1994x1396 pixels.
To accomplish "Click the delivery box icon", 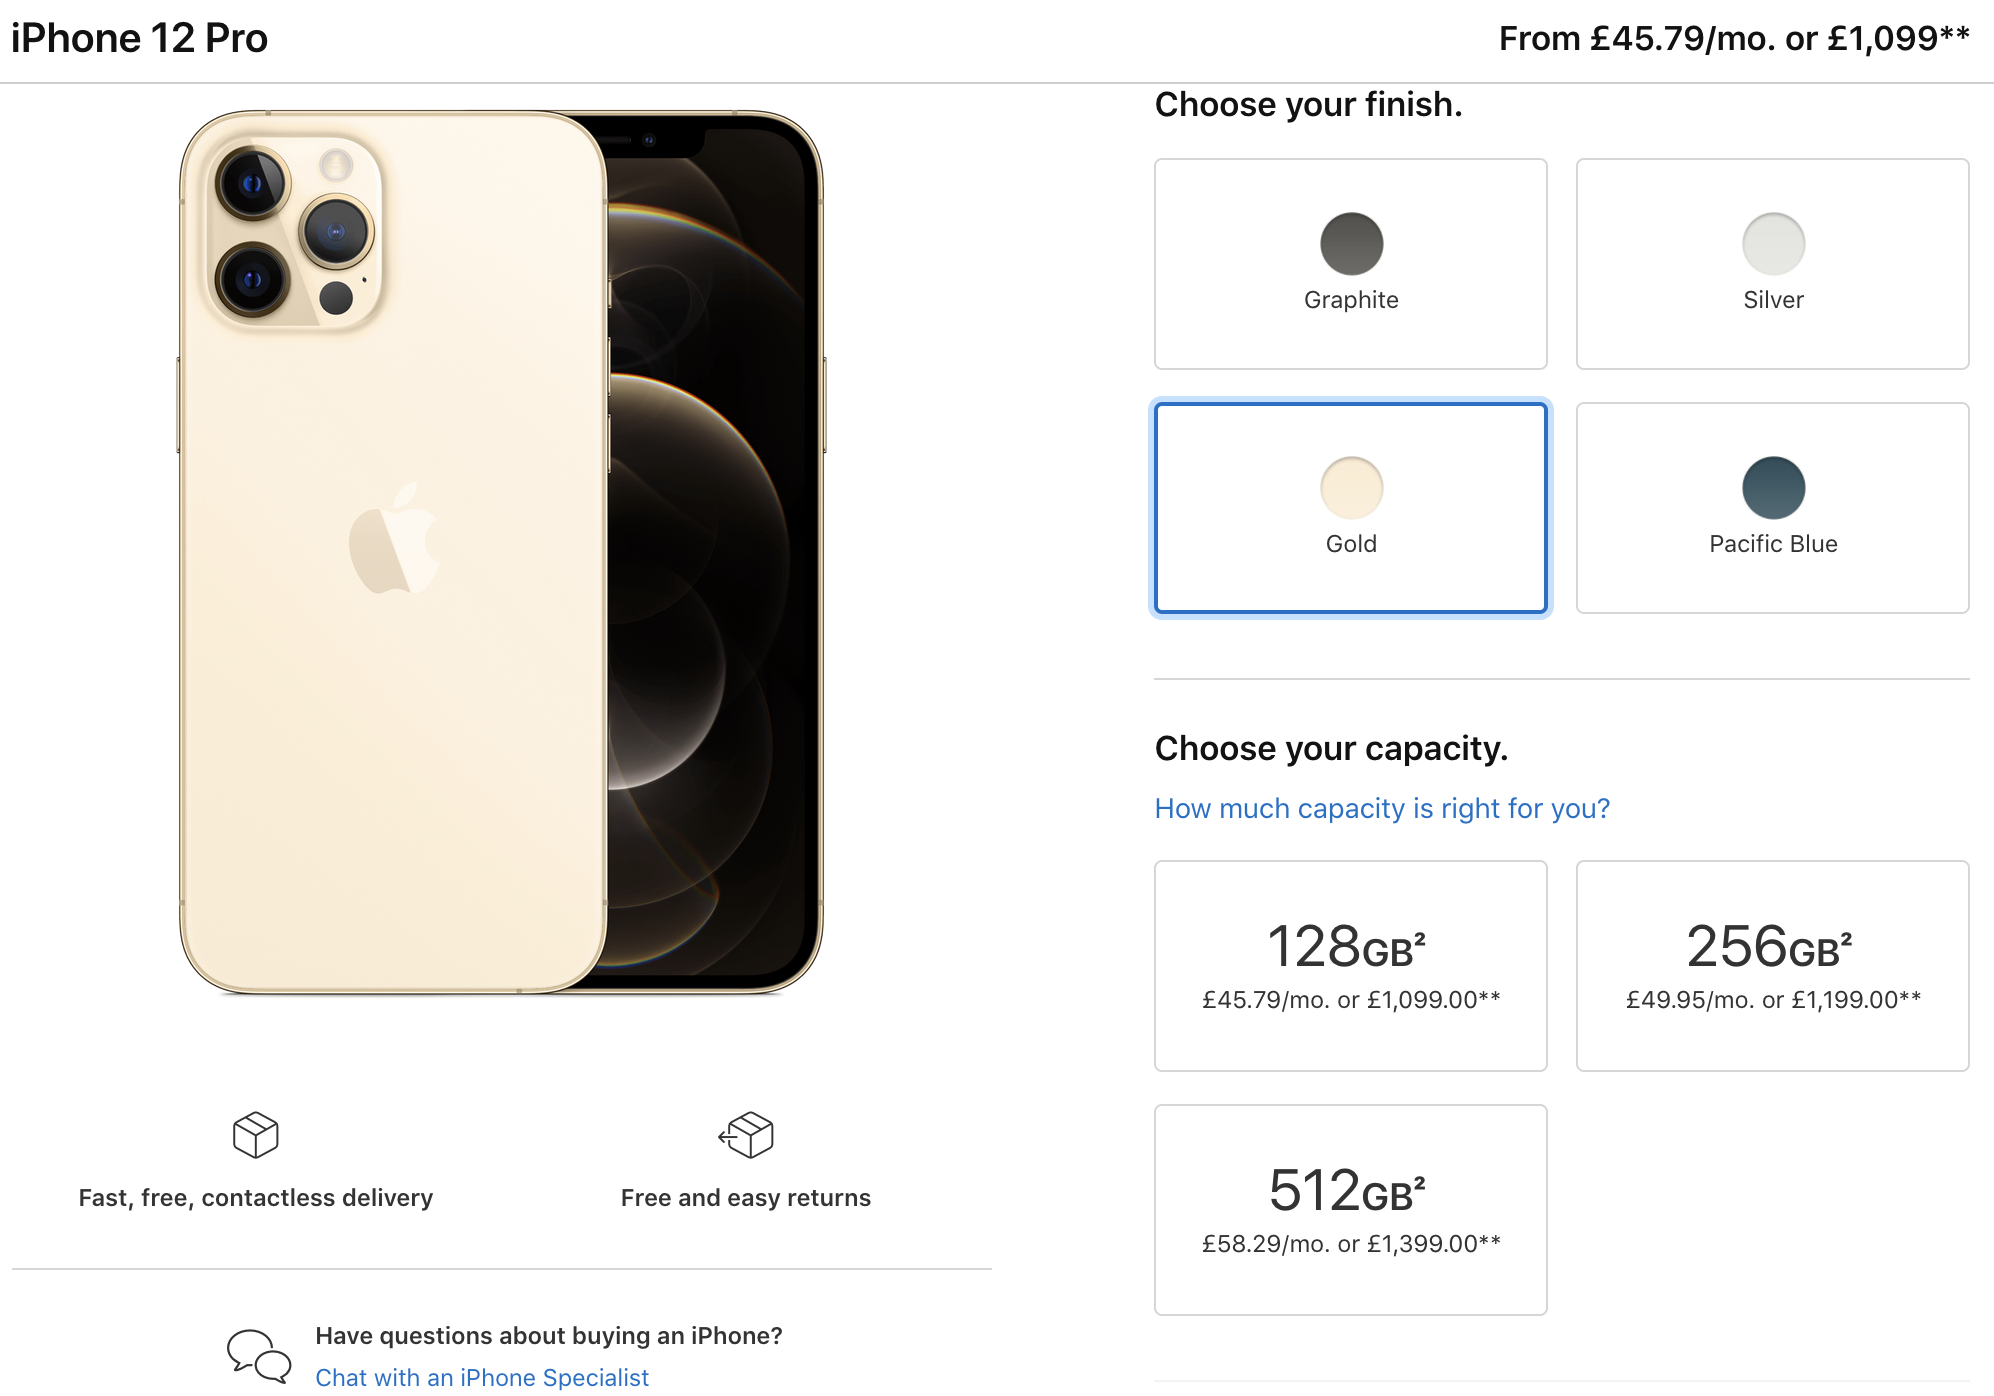I will tap(255, 1135).
